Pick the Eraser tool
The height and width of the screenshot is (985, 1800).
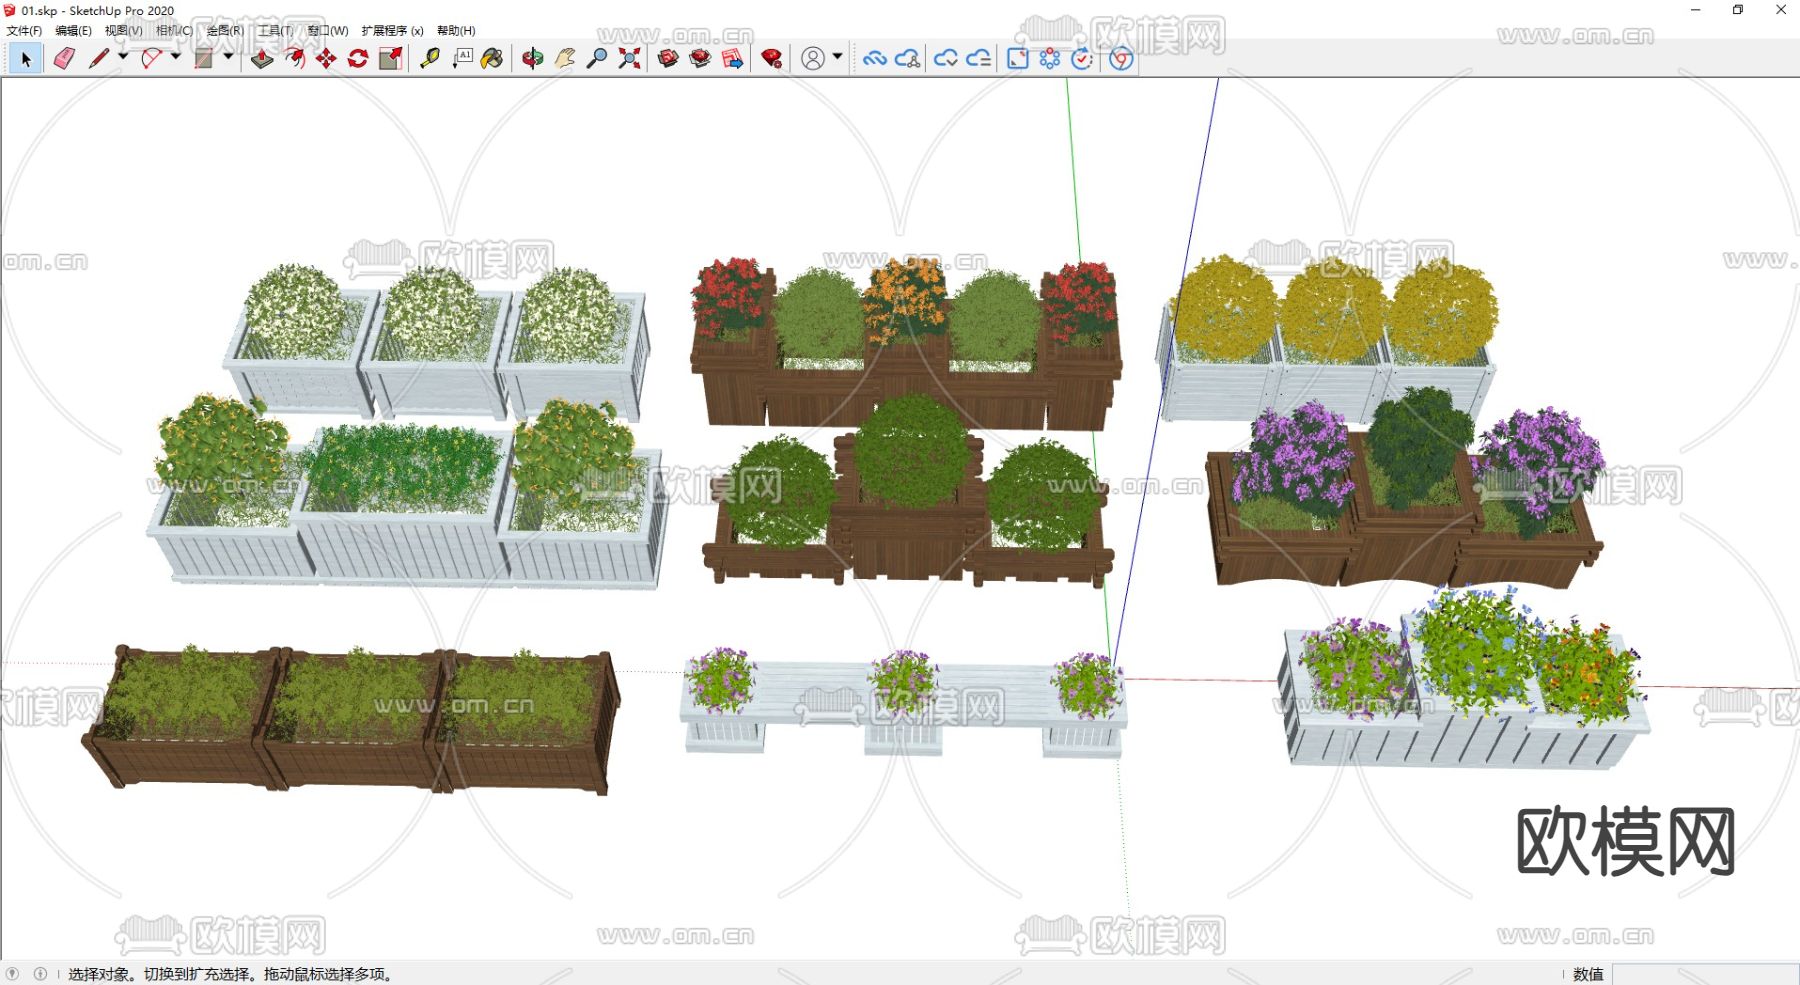click(64, 59)
